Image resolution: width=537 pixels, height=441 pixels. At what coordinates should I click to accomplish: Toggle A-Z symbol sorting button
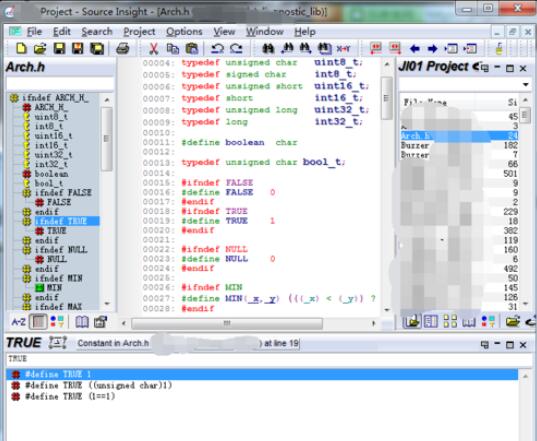(18, 322)
